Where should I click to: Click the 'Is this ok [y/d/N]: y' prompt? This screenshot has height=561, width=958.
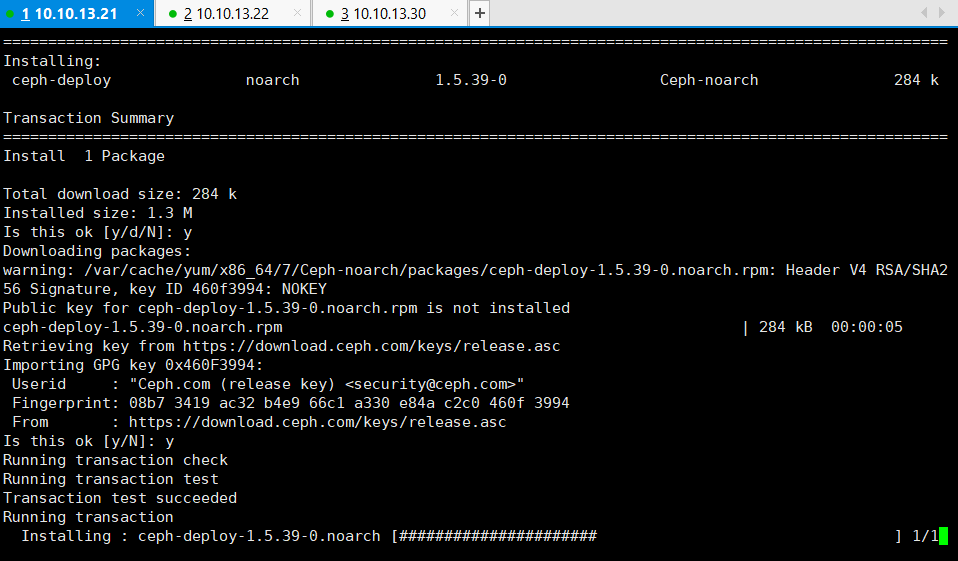click(x=98, y=232)
